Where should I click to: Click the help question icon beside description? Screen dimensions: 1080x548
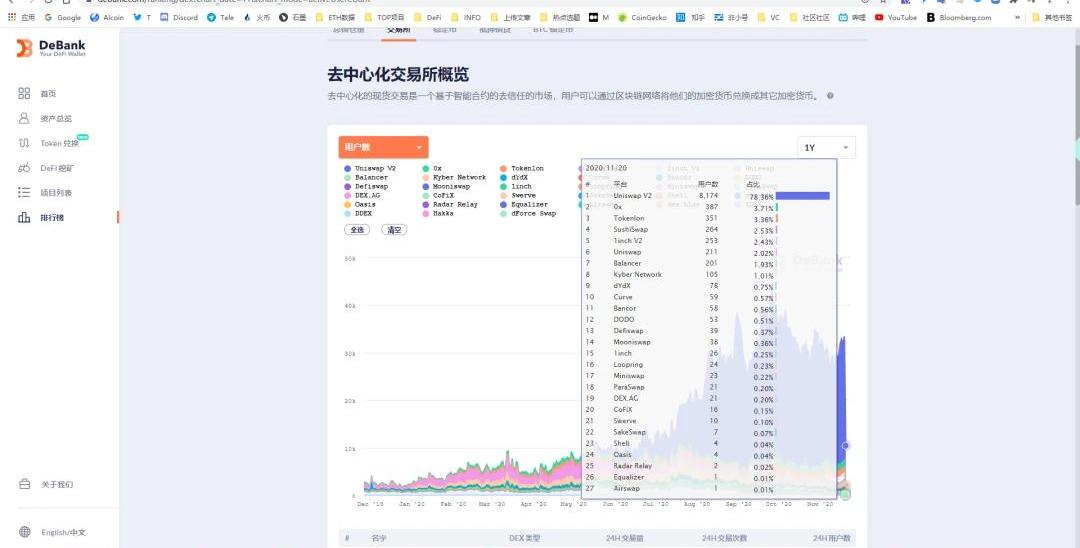coord(830,96)
